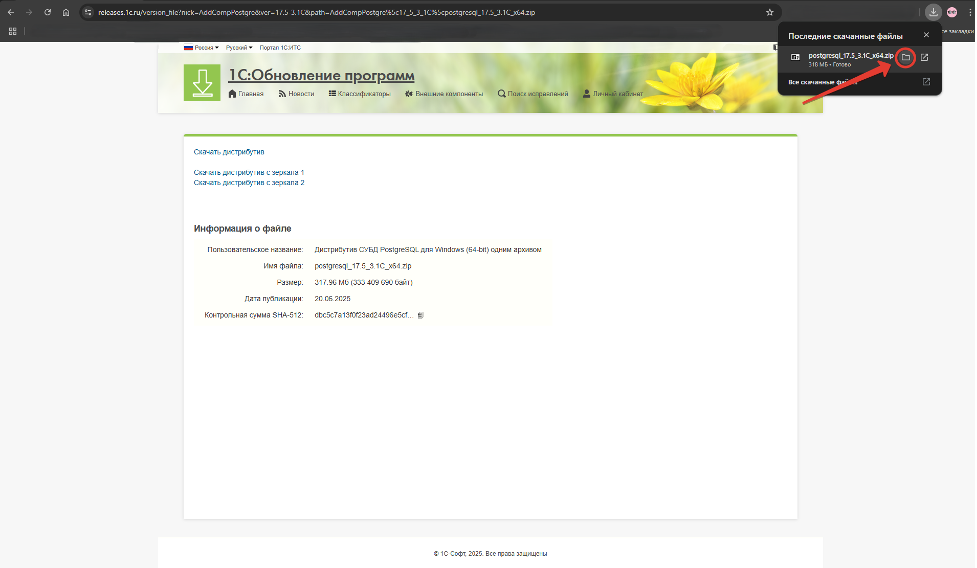Open the browser profile avatar

click(951, 12)
